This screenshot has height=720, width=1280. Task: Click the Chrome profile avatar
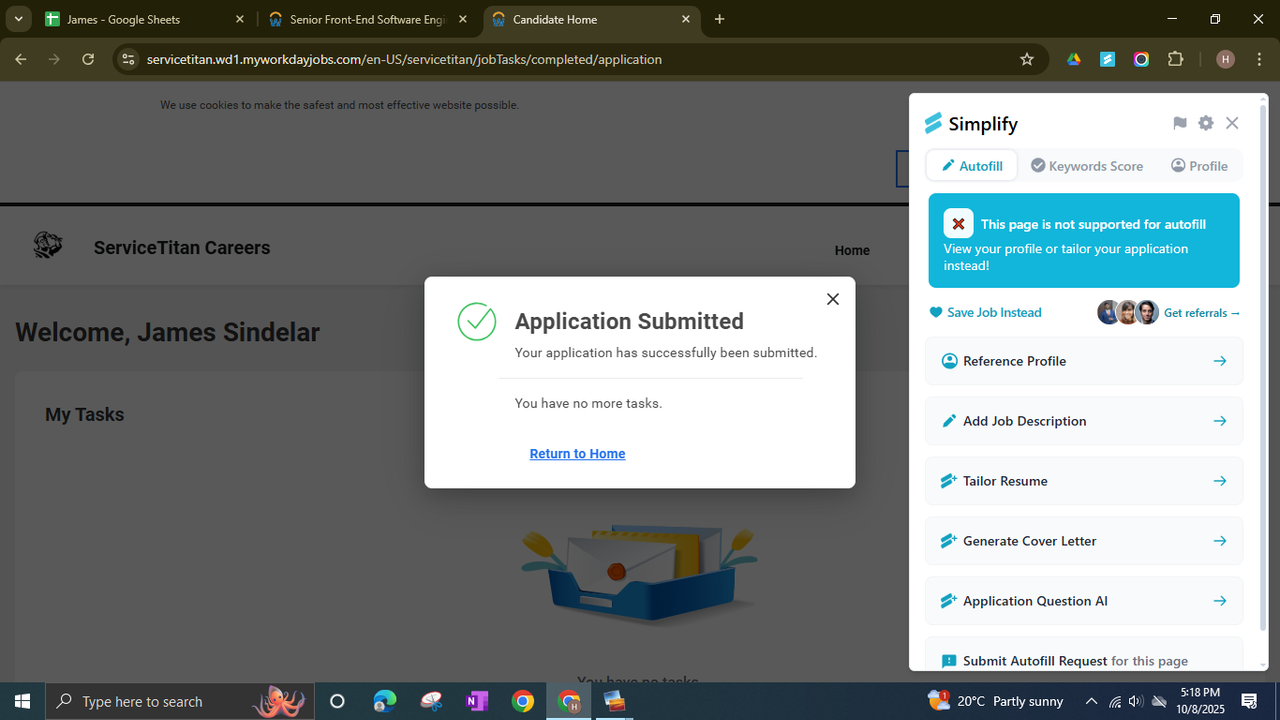pos(1224,59)
